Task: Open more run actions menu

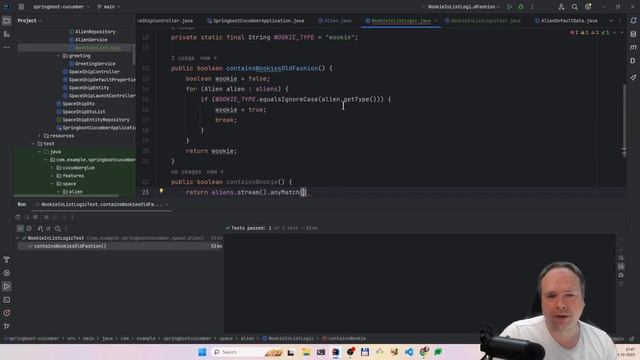Action: click(x=532, y=7)
